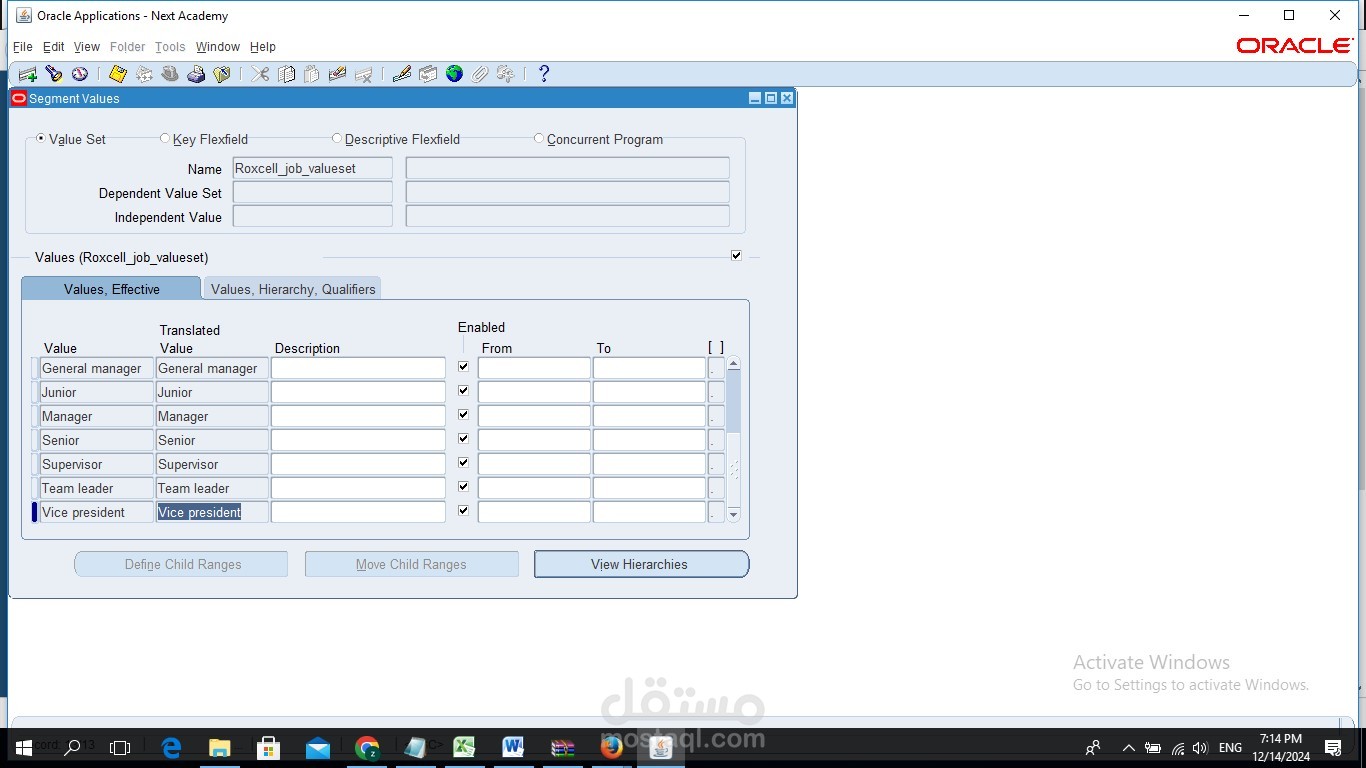Select the Key Flexfield radio button
The height and width of the screenshot is (768, 1366).
(165, 139)
